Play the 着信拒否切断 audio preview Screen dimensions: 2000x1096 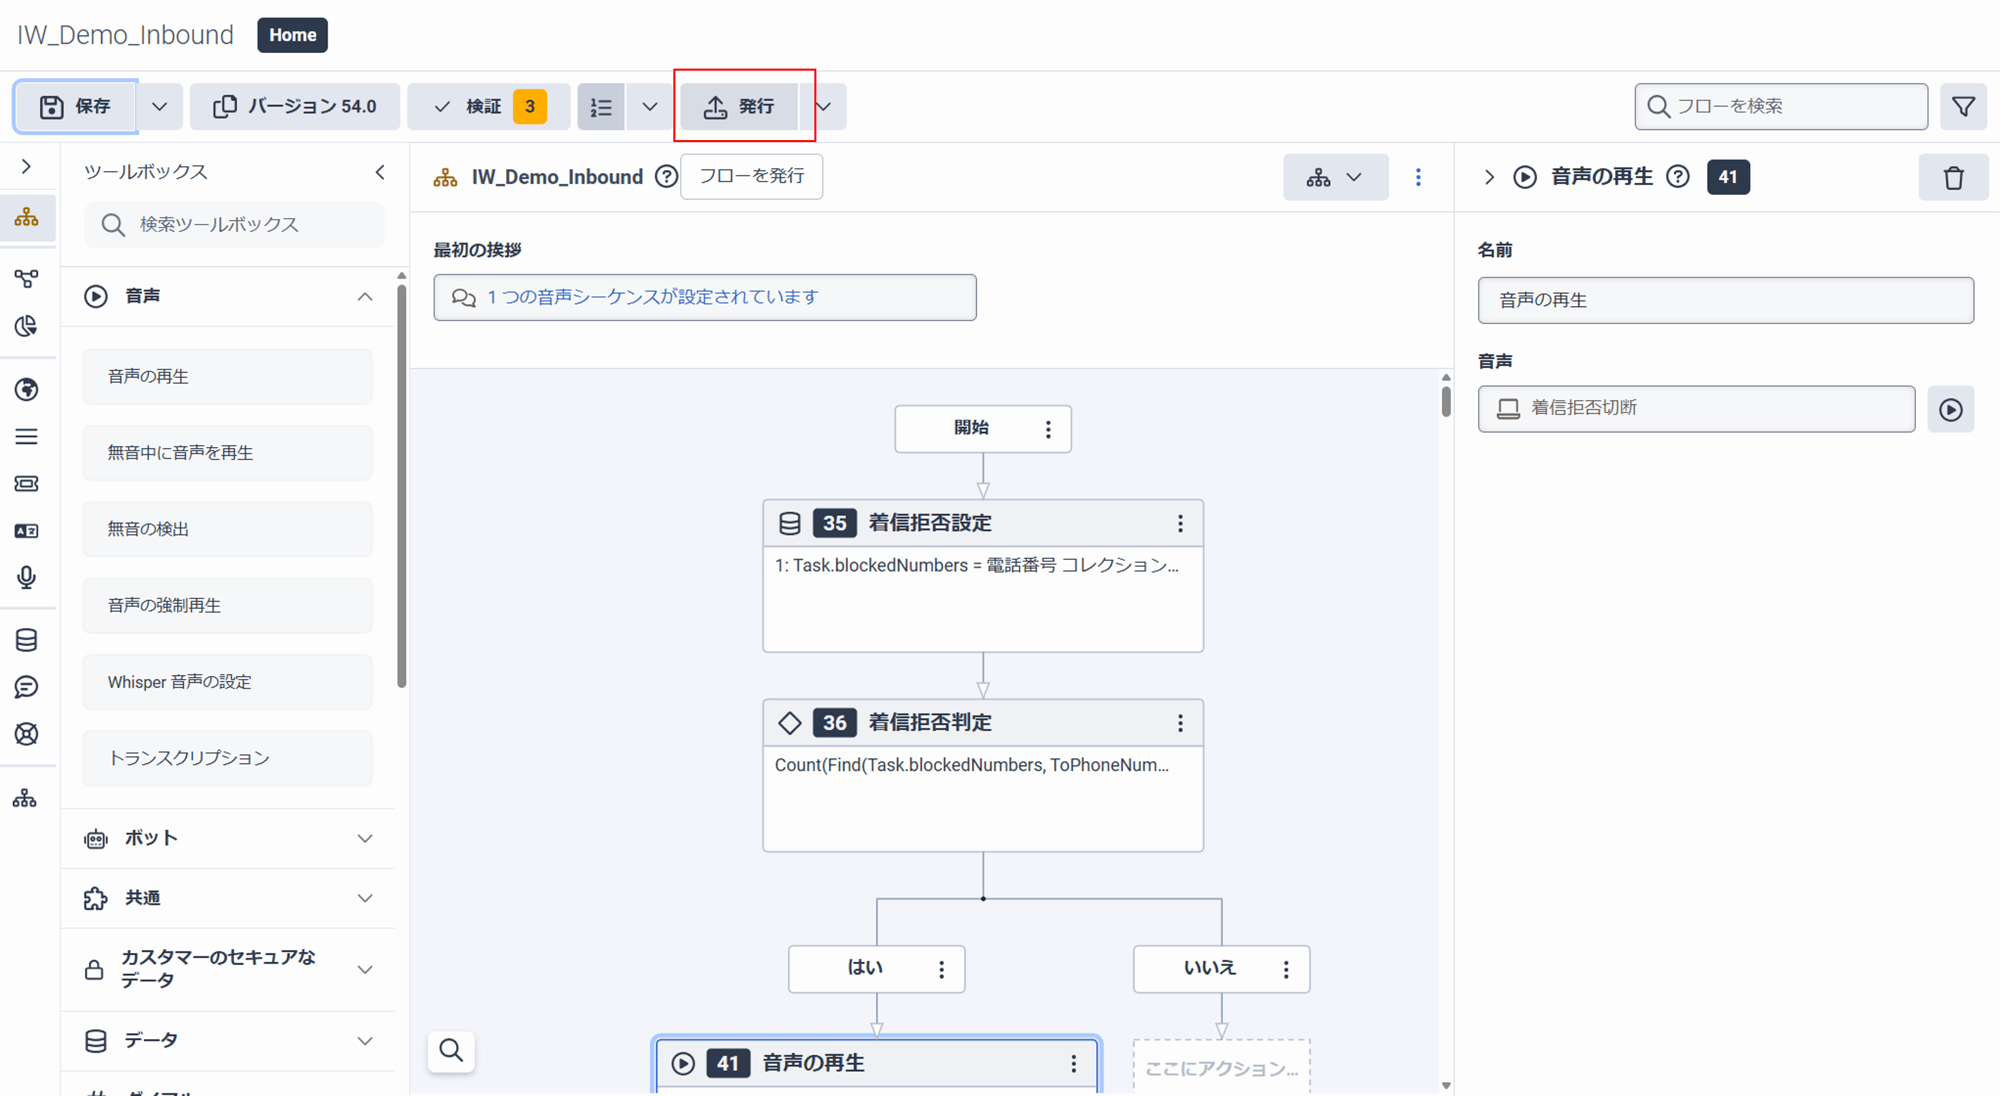click(x=1951, y=409)
